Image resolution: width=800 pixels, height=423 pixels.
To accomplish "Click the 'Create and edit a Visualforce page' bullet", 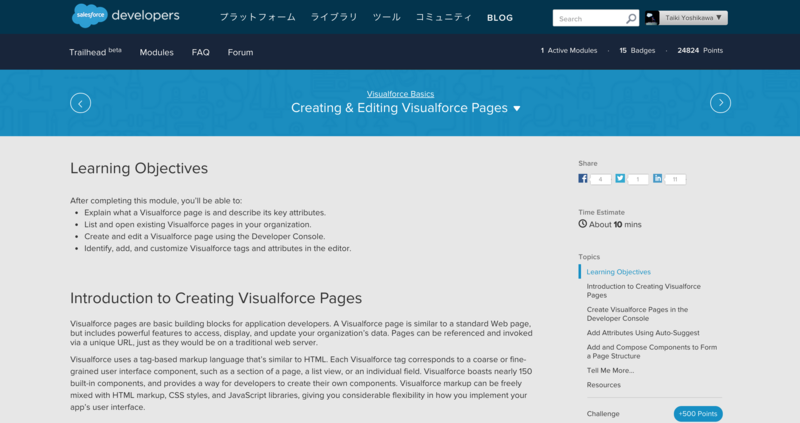I will point(205,236).
